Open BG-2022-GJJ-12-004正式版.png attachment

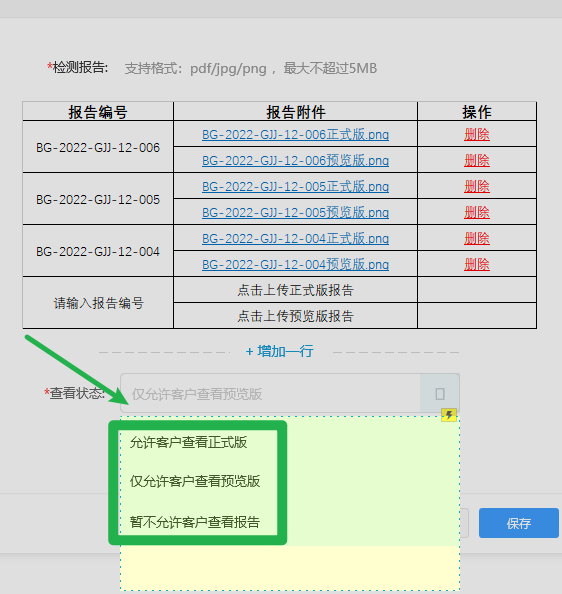[295, 238]
